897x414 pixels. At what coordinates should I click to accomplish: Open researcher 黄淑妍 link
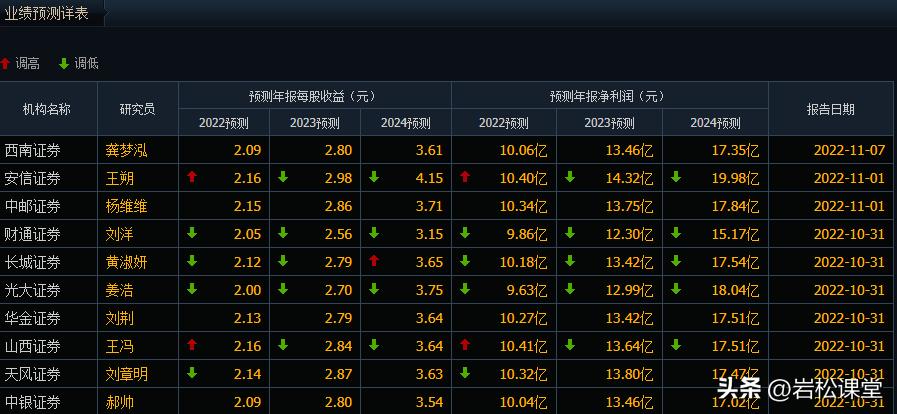coord(126,262)
